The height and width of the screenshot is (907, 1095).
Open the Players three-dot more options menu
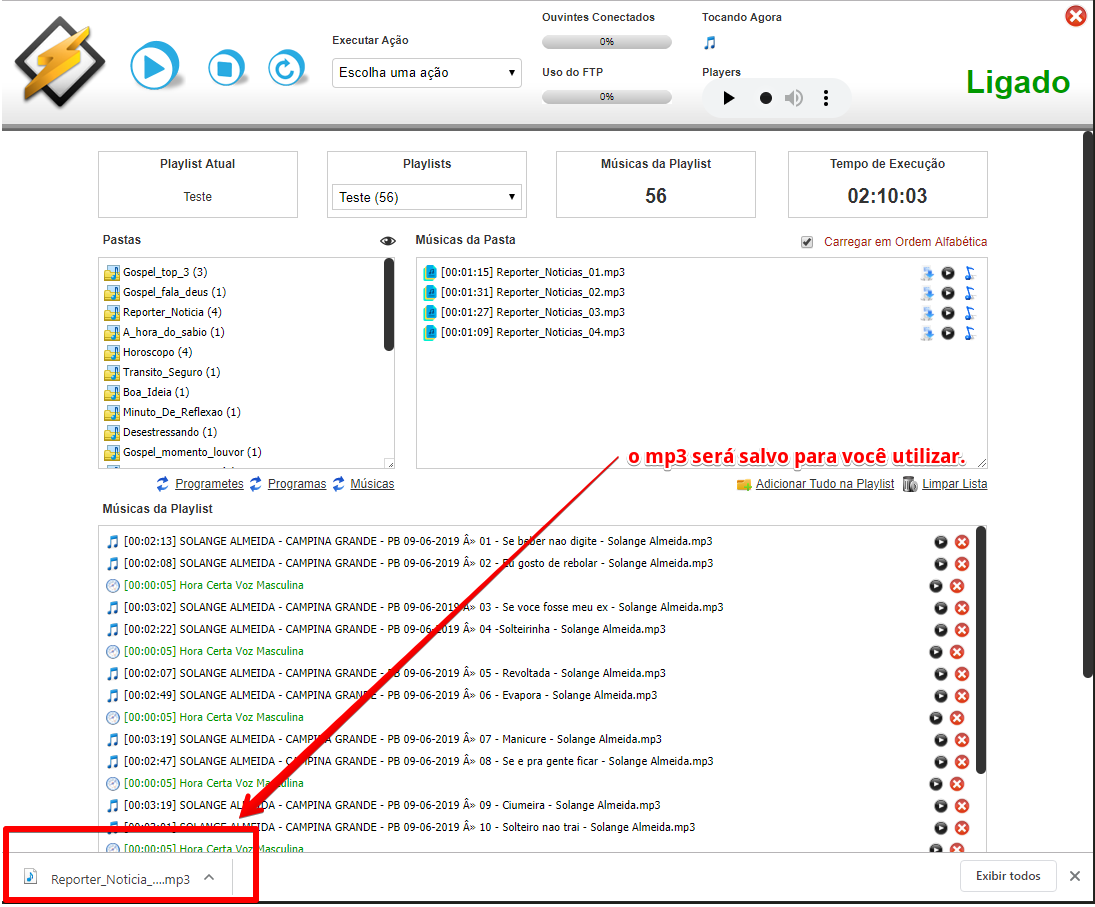coord(826,98)
